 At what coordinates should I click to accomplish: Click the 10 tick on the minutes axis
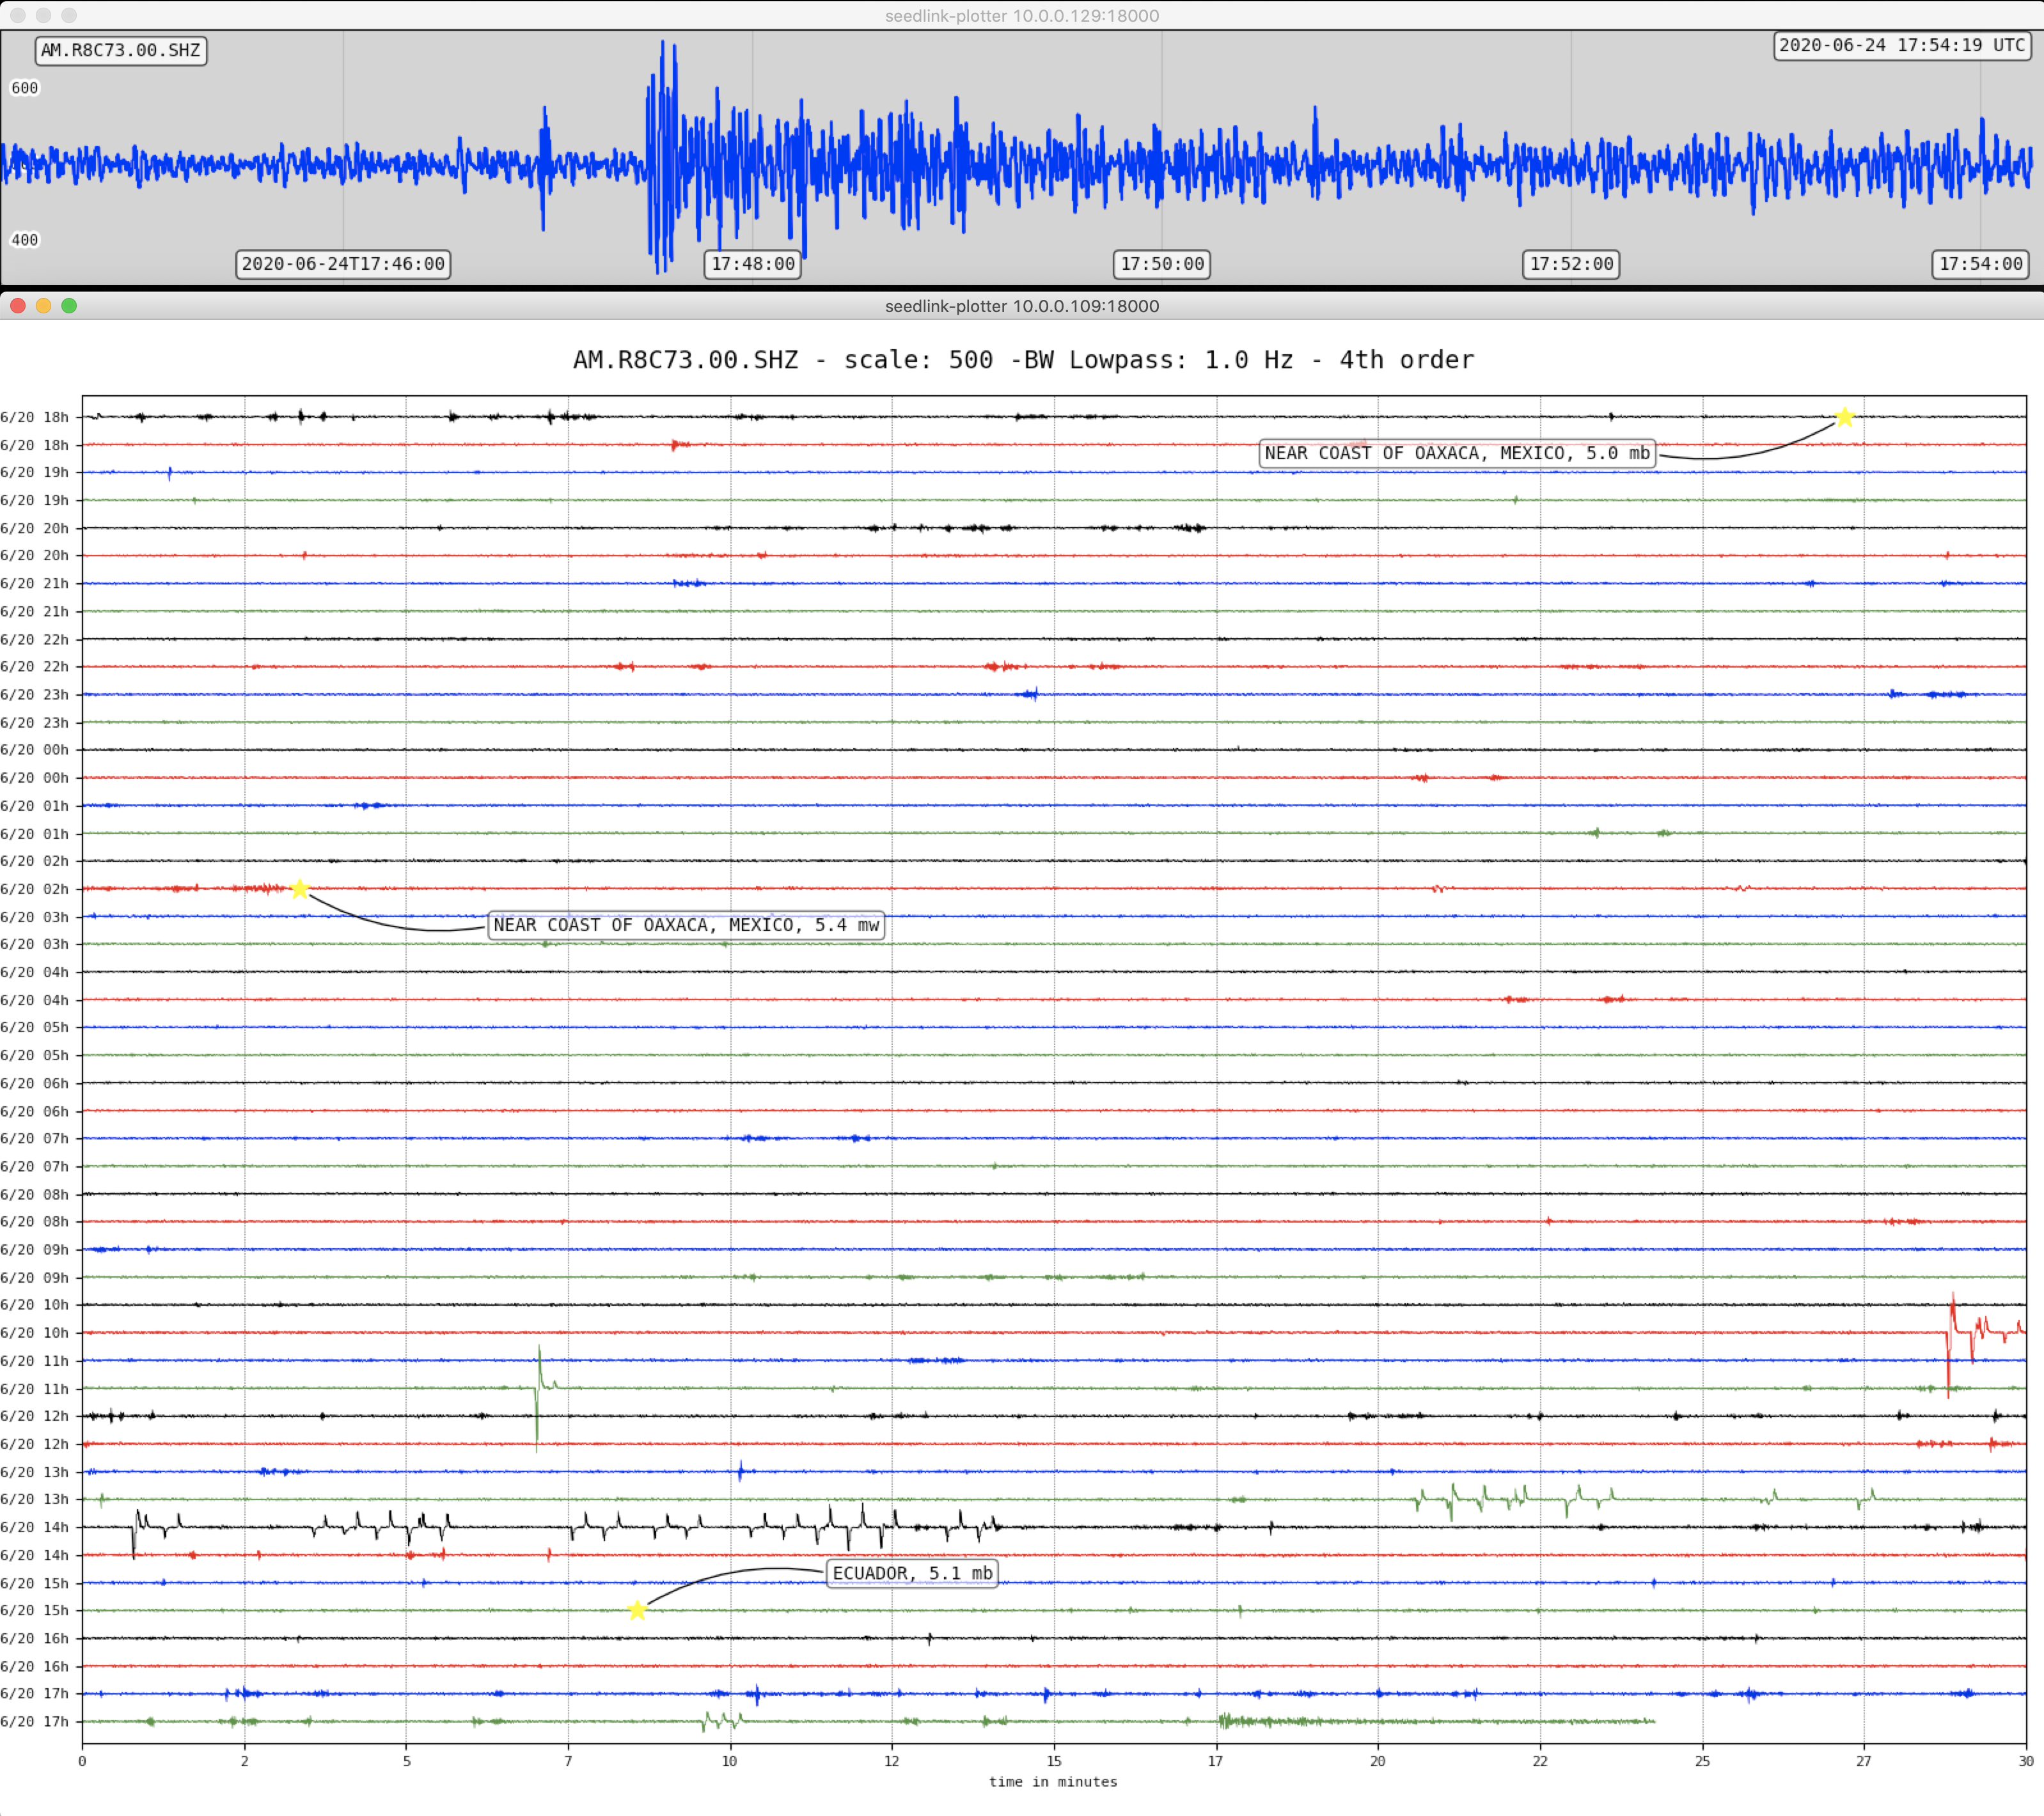pyautogui.click(x=730, y=1761)
